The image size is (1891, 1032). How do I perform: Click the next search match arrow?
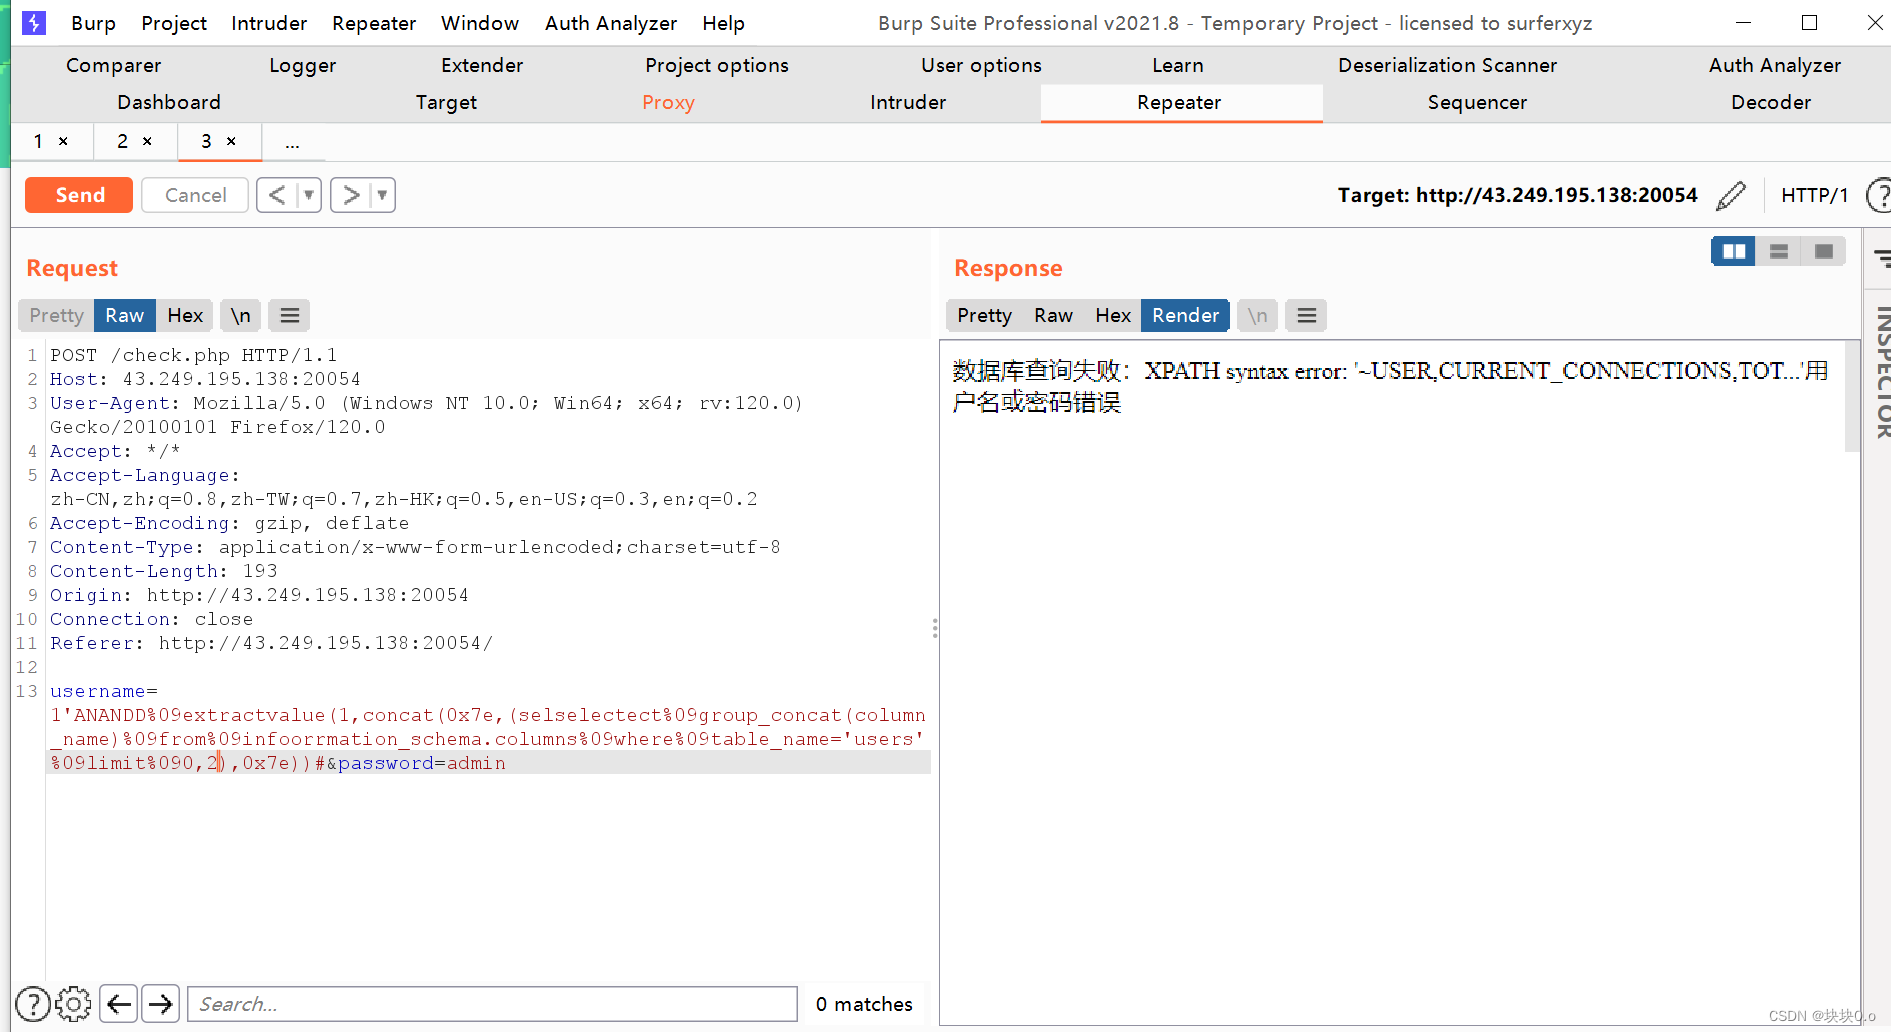click(160, 1003)
